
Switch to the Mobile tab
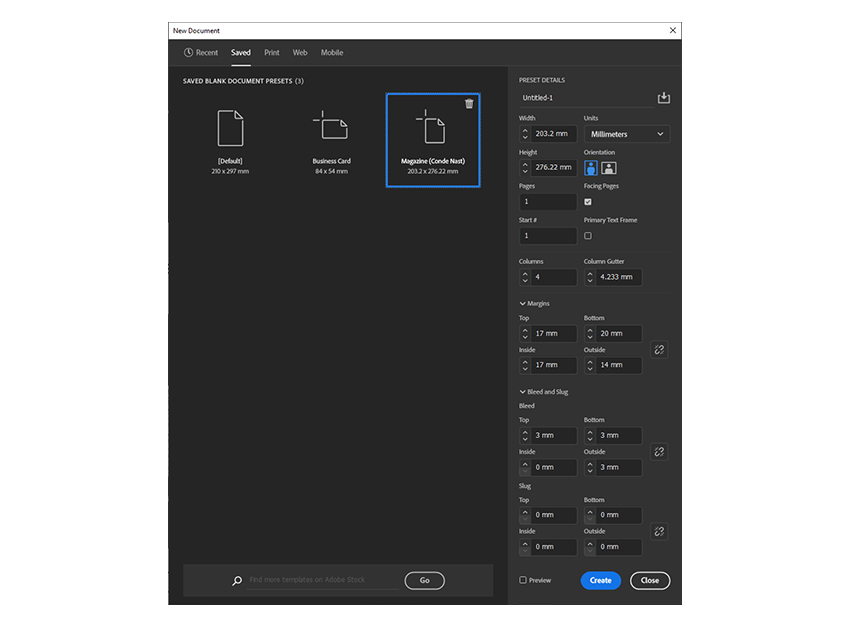[332, 53]
